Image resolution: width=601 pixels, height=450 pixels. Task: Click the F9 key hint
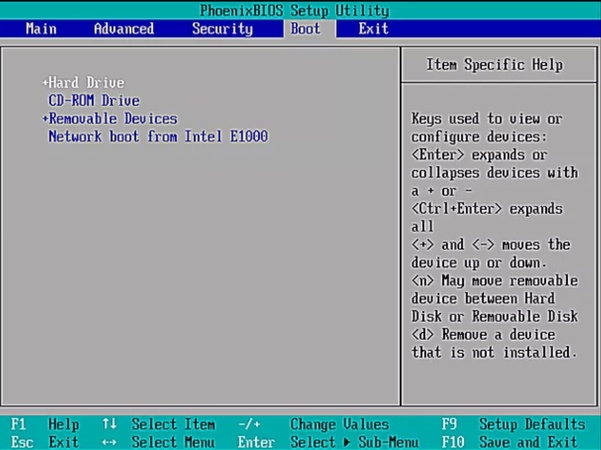[449, 424]
